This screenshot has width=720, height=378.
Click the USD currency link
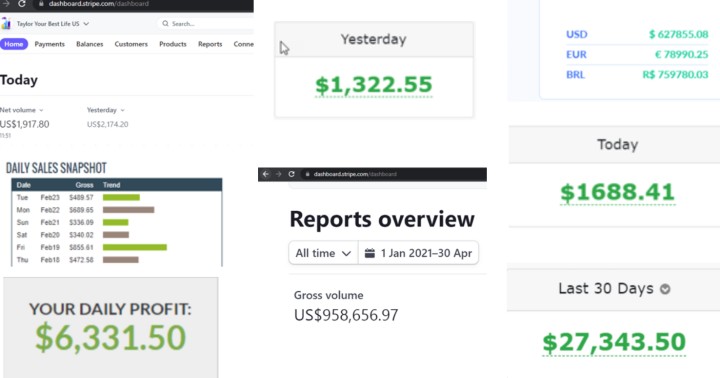tap(577, 34)
